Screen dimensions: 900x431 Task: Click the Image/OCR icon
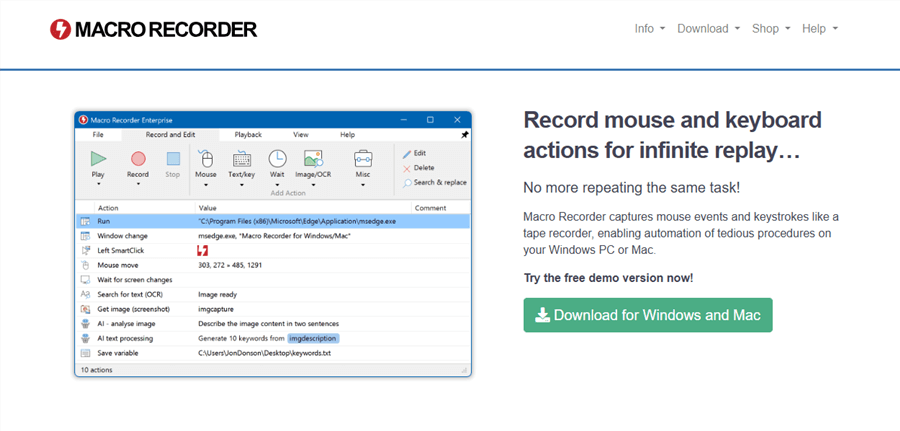tap(313, 158)
